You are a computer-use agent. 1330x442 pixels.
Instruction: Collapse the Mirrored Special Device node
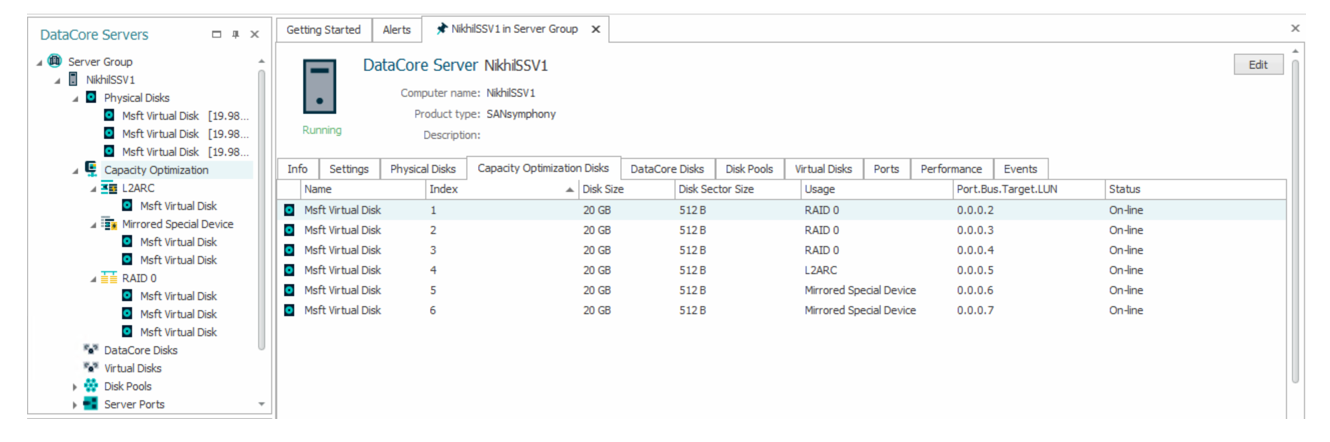[94, 224]
